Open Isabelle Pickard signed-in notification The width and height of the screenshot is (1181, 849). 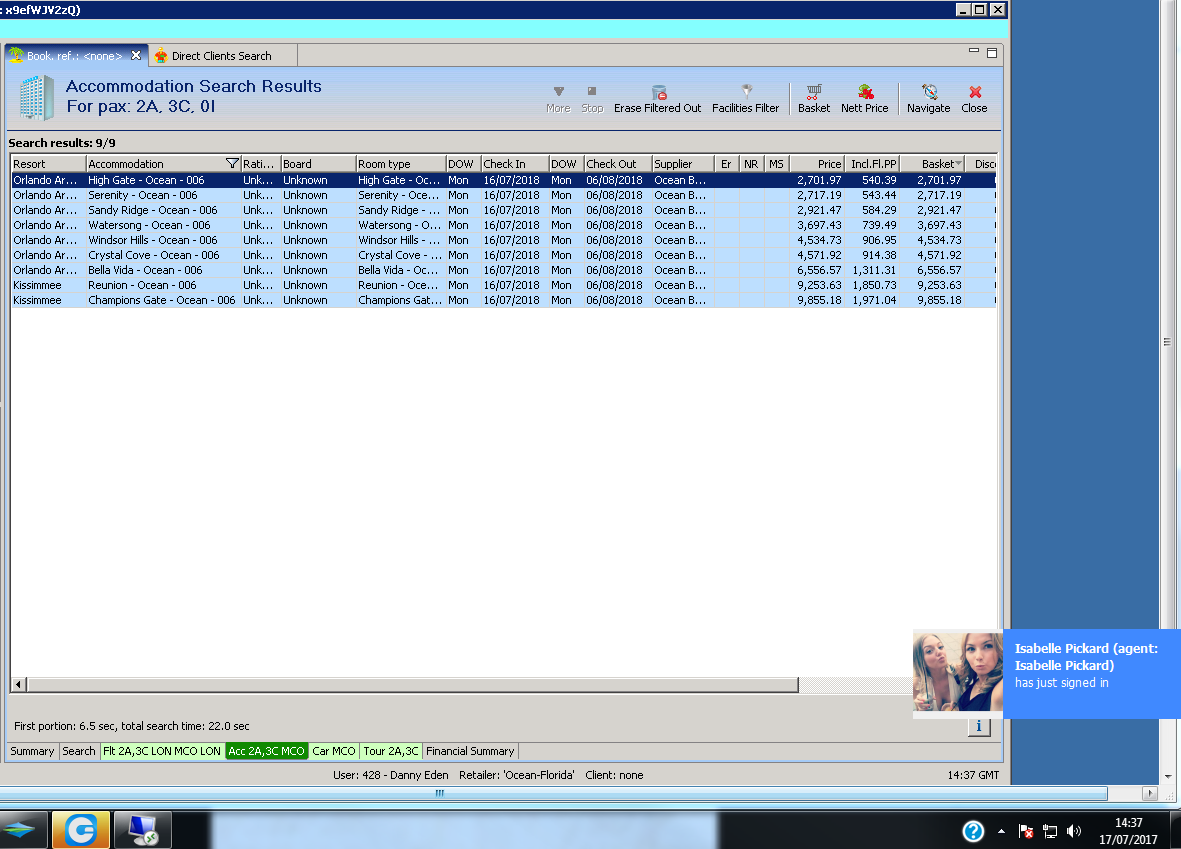coord(1092,673)
